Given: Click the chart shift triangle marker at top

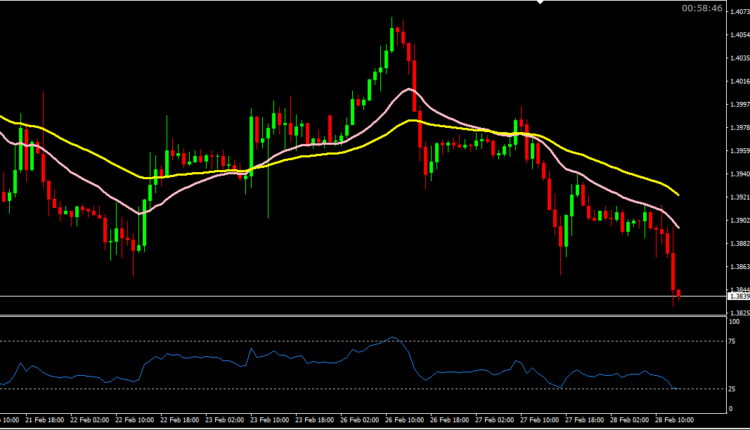Looking at the screenshot, I should pyautogui.click(x=541, y=3).
